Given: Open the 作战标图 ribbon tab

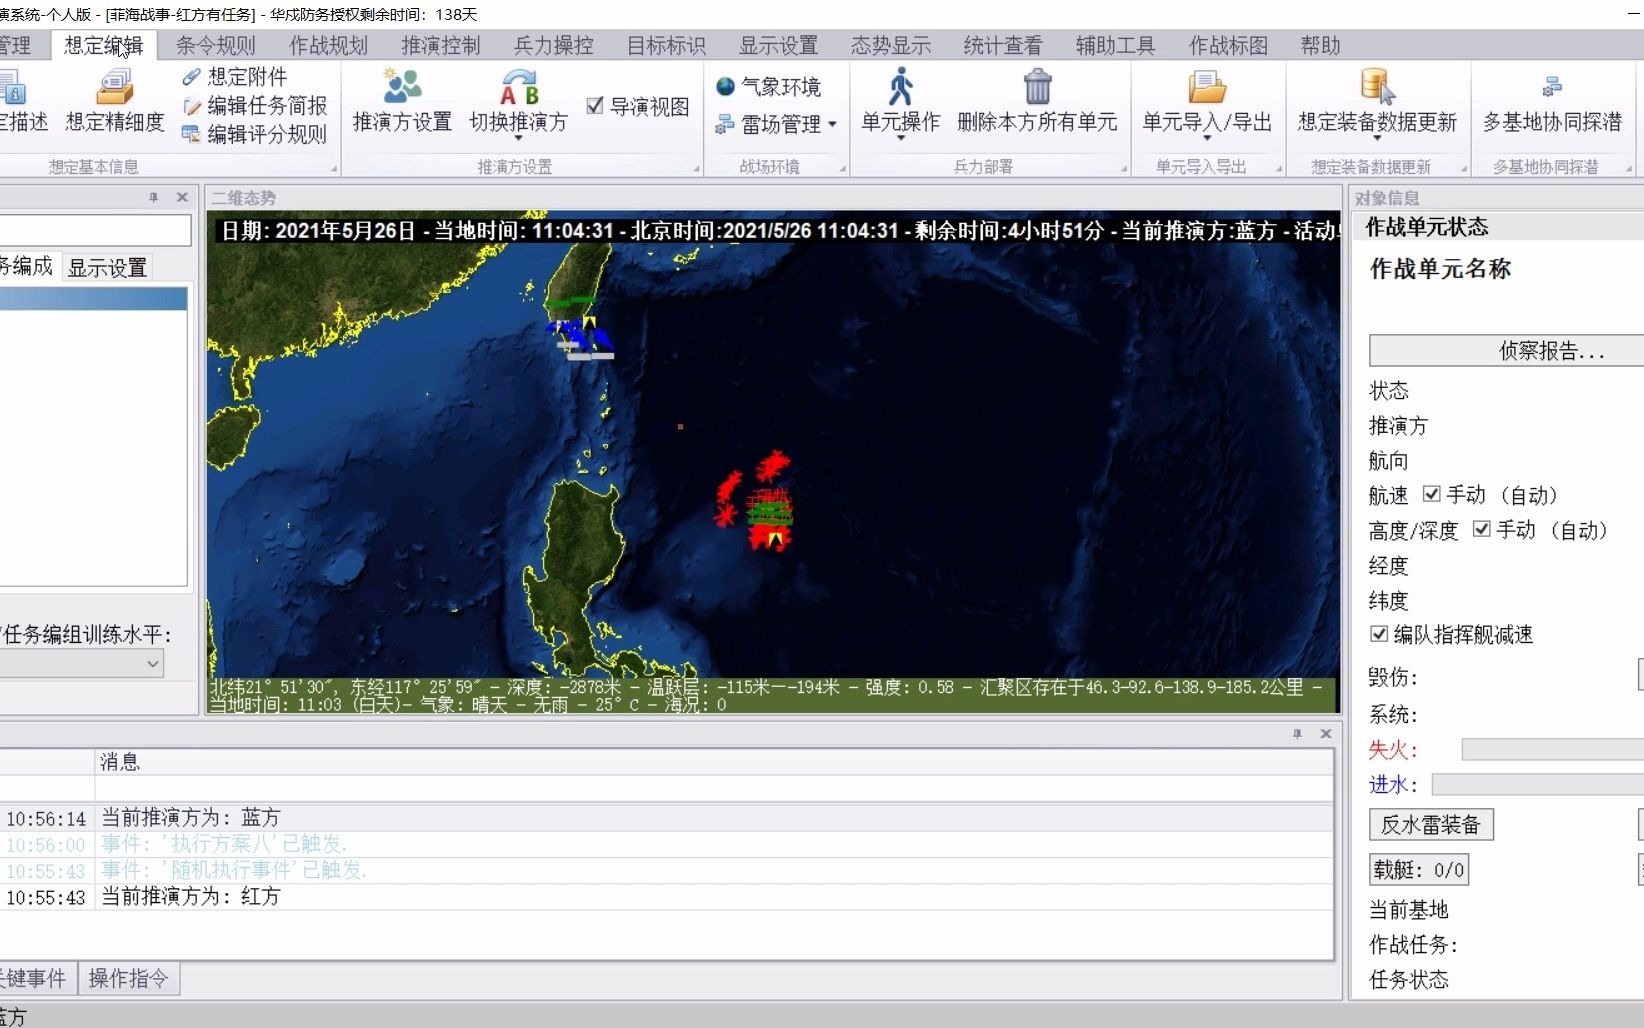Looking at the screenshot, I should point(1229,45).
